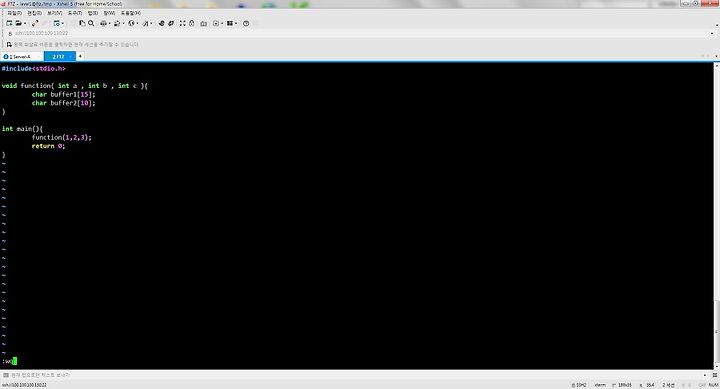Open the 창(W) Window menu
Image resolution: width=720 pixels, height=389 pixels.
pyautogui.click(x=109, y=13)
